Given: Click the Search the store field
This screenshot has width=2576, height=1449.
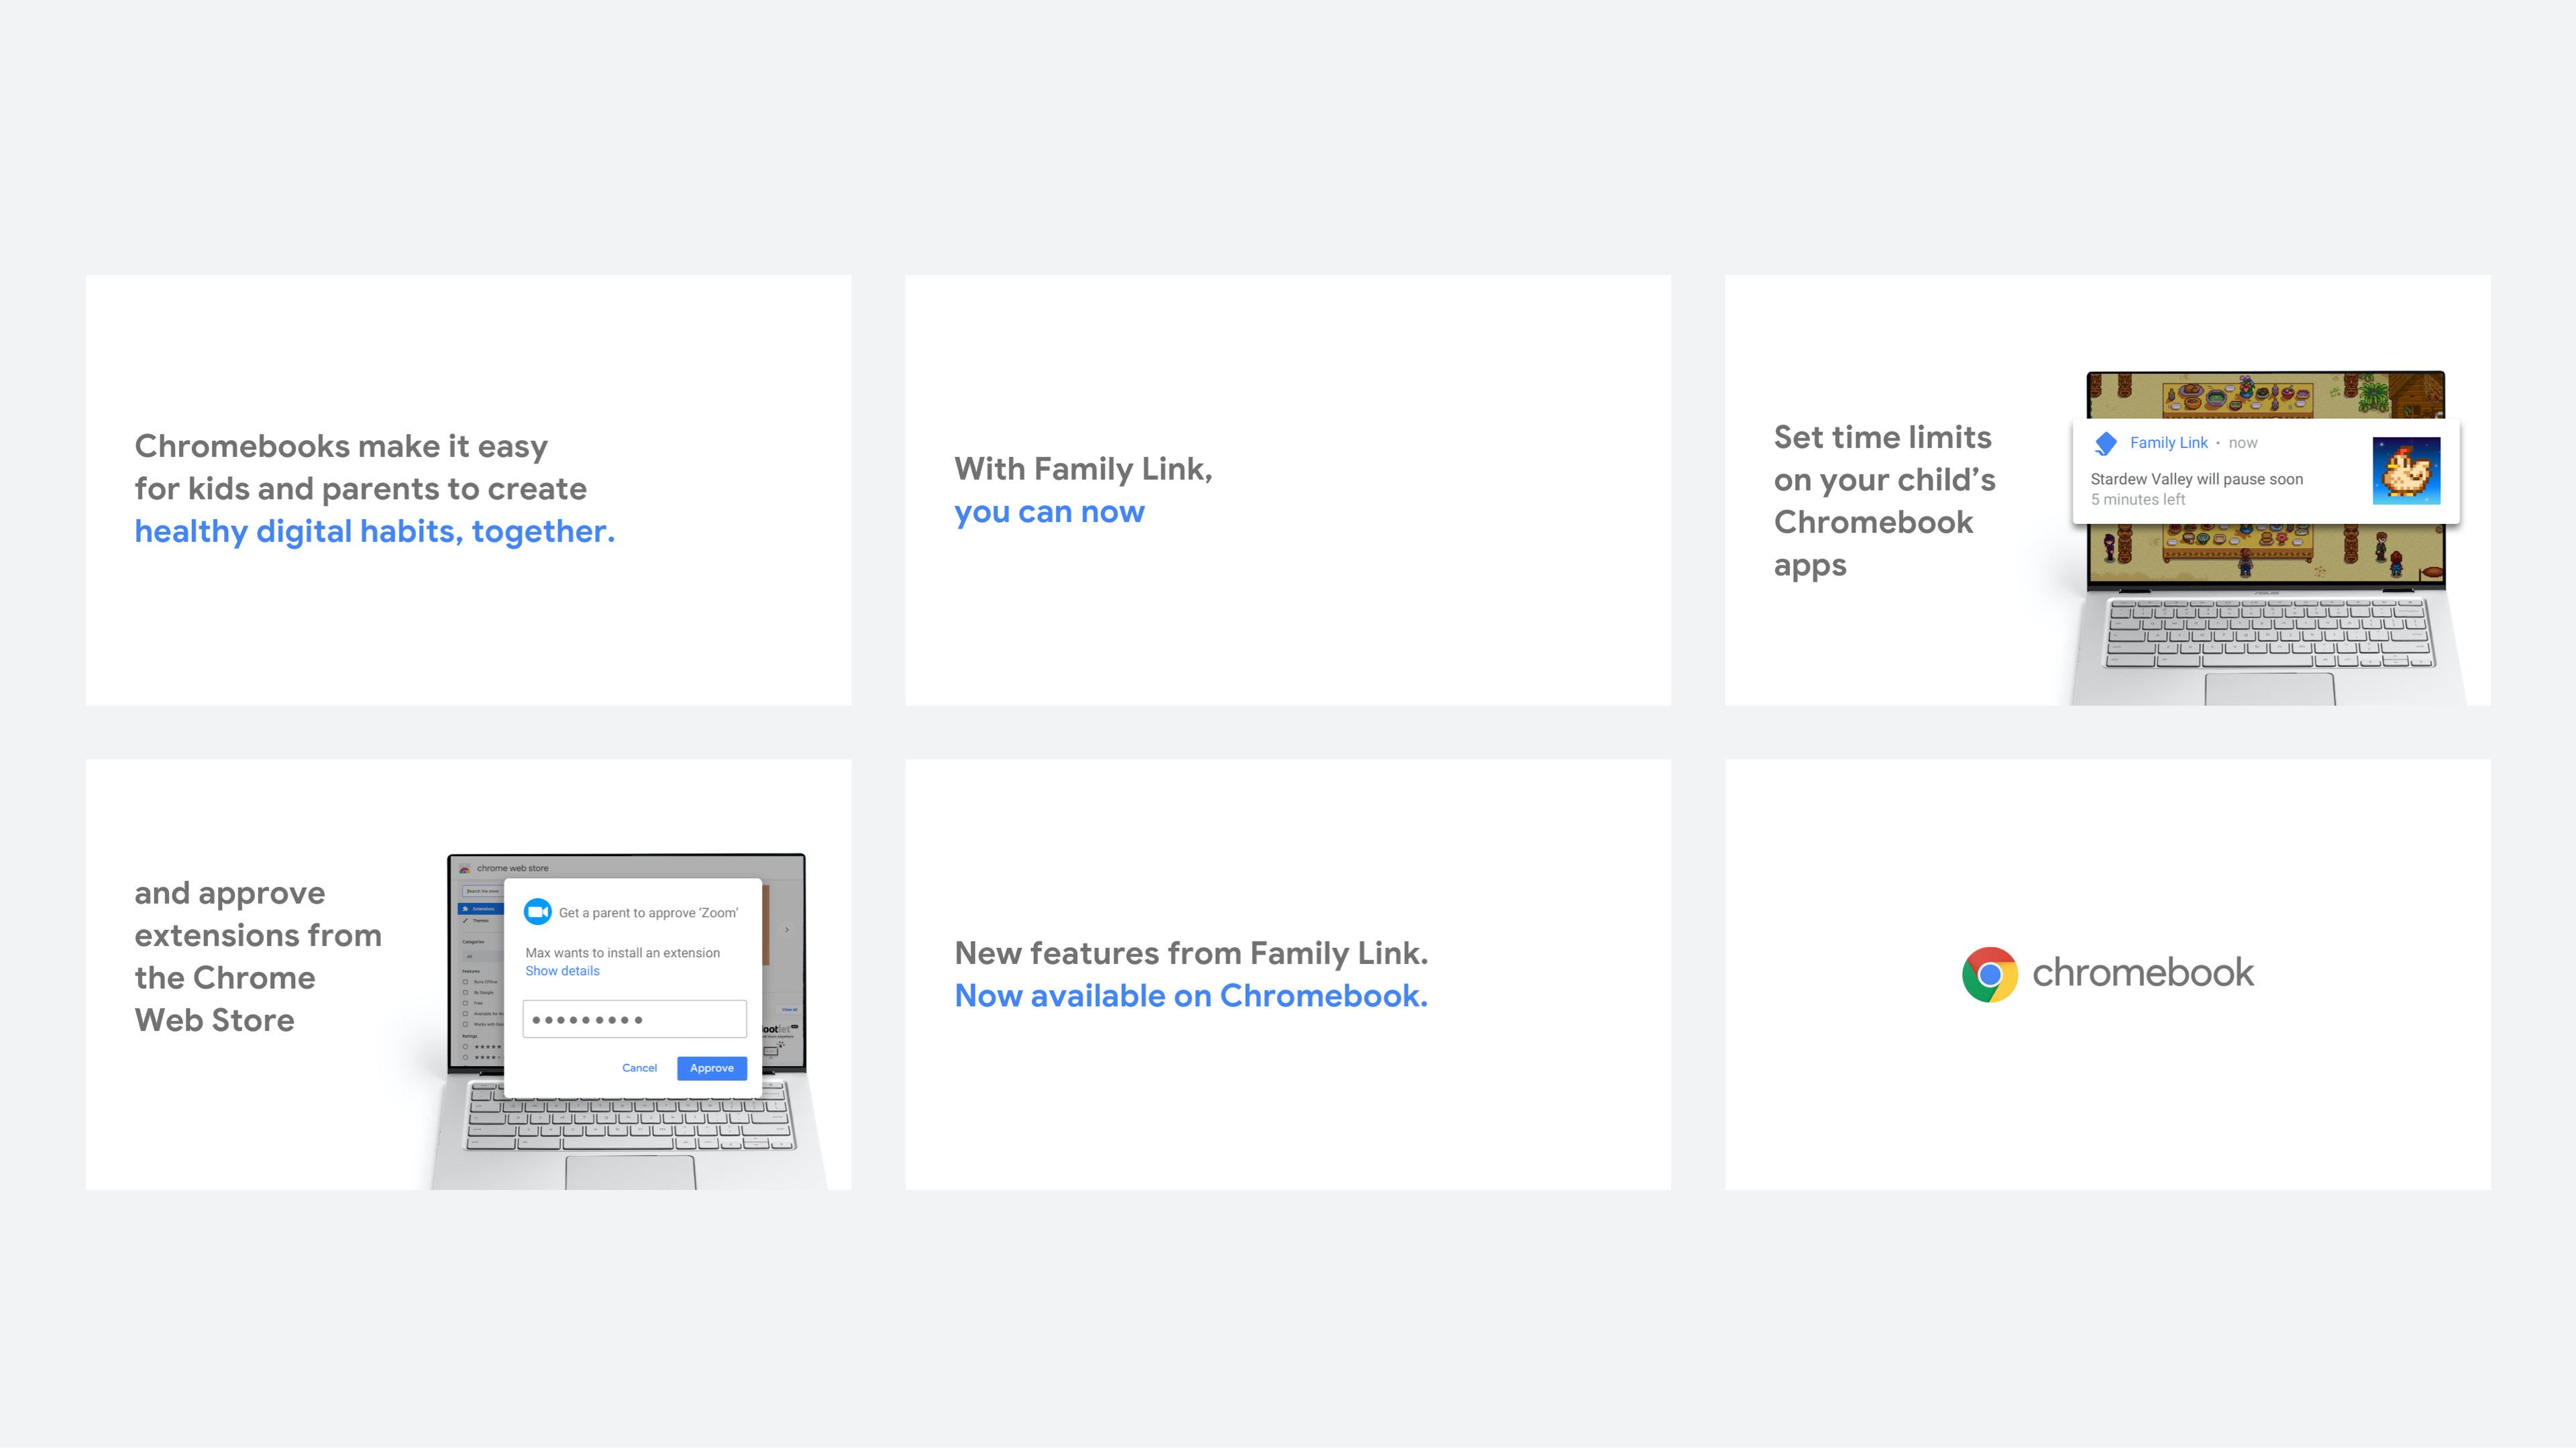Looking at the screenshot, I should point(483,891).
